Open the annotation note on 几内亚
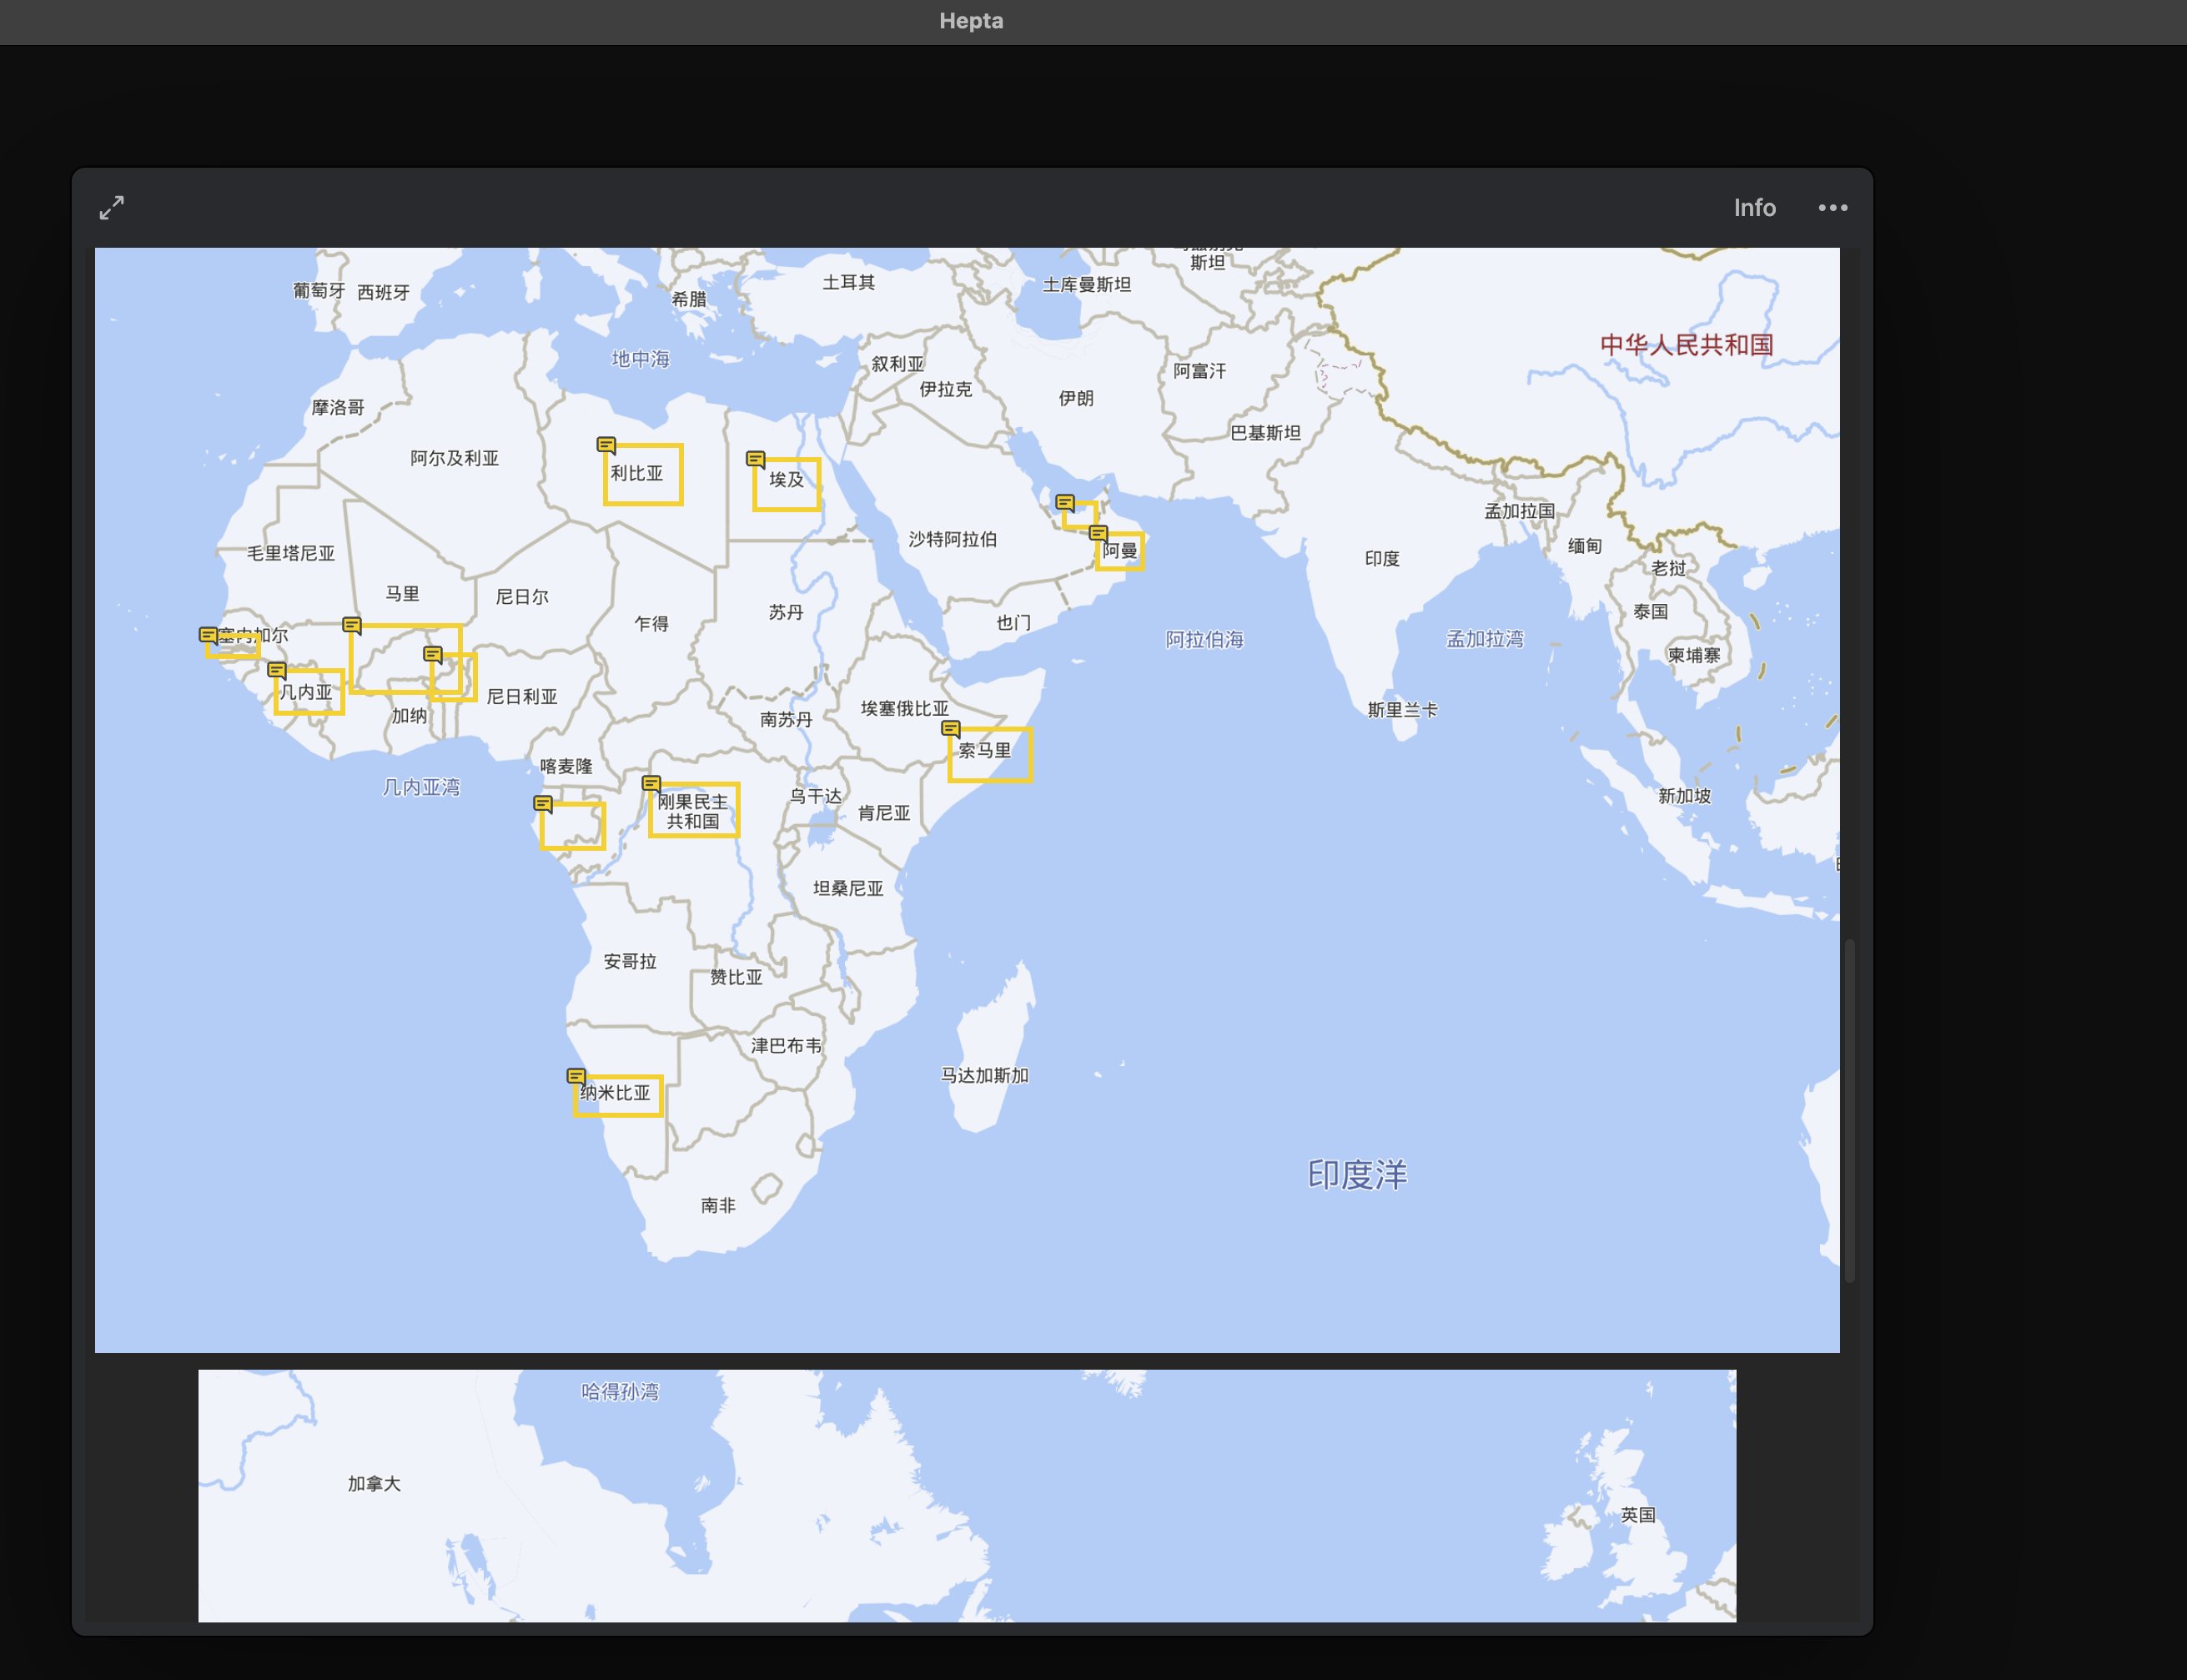Screen dimensions: 2187x1680 click(277, 671)
